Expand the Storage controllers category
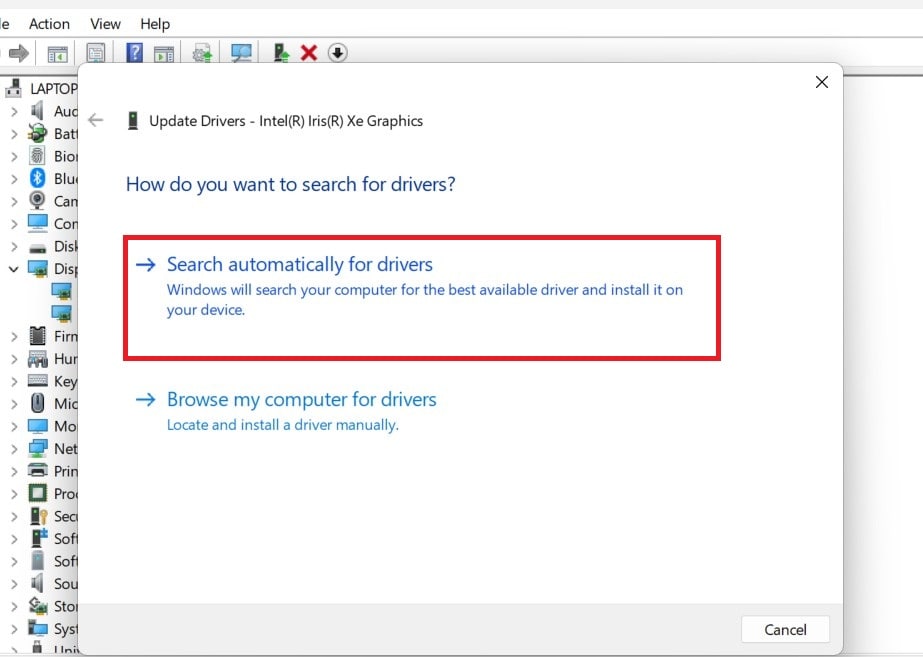Screen dimensions: 923x657 coord(14,606)
